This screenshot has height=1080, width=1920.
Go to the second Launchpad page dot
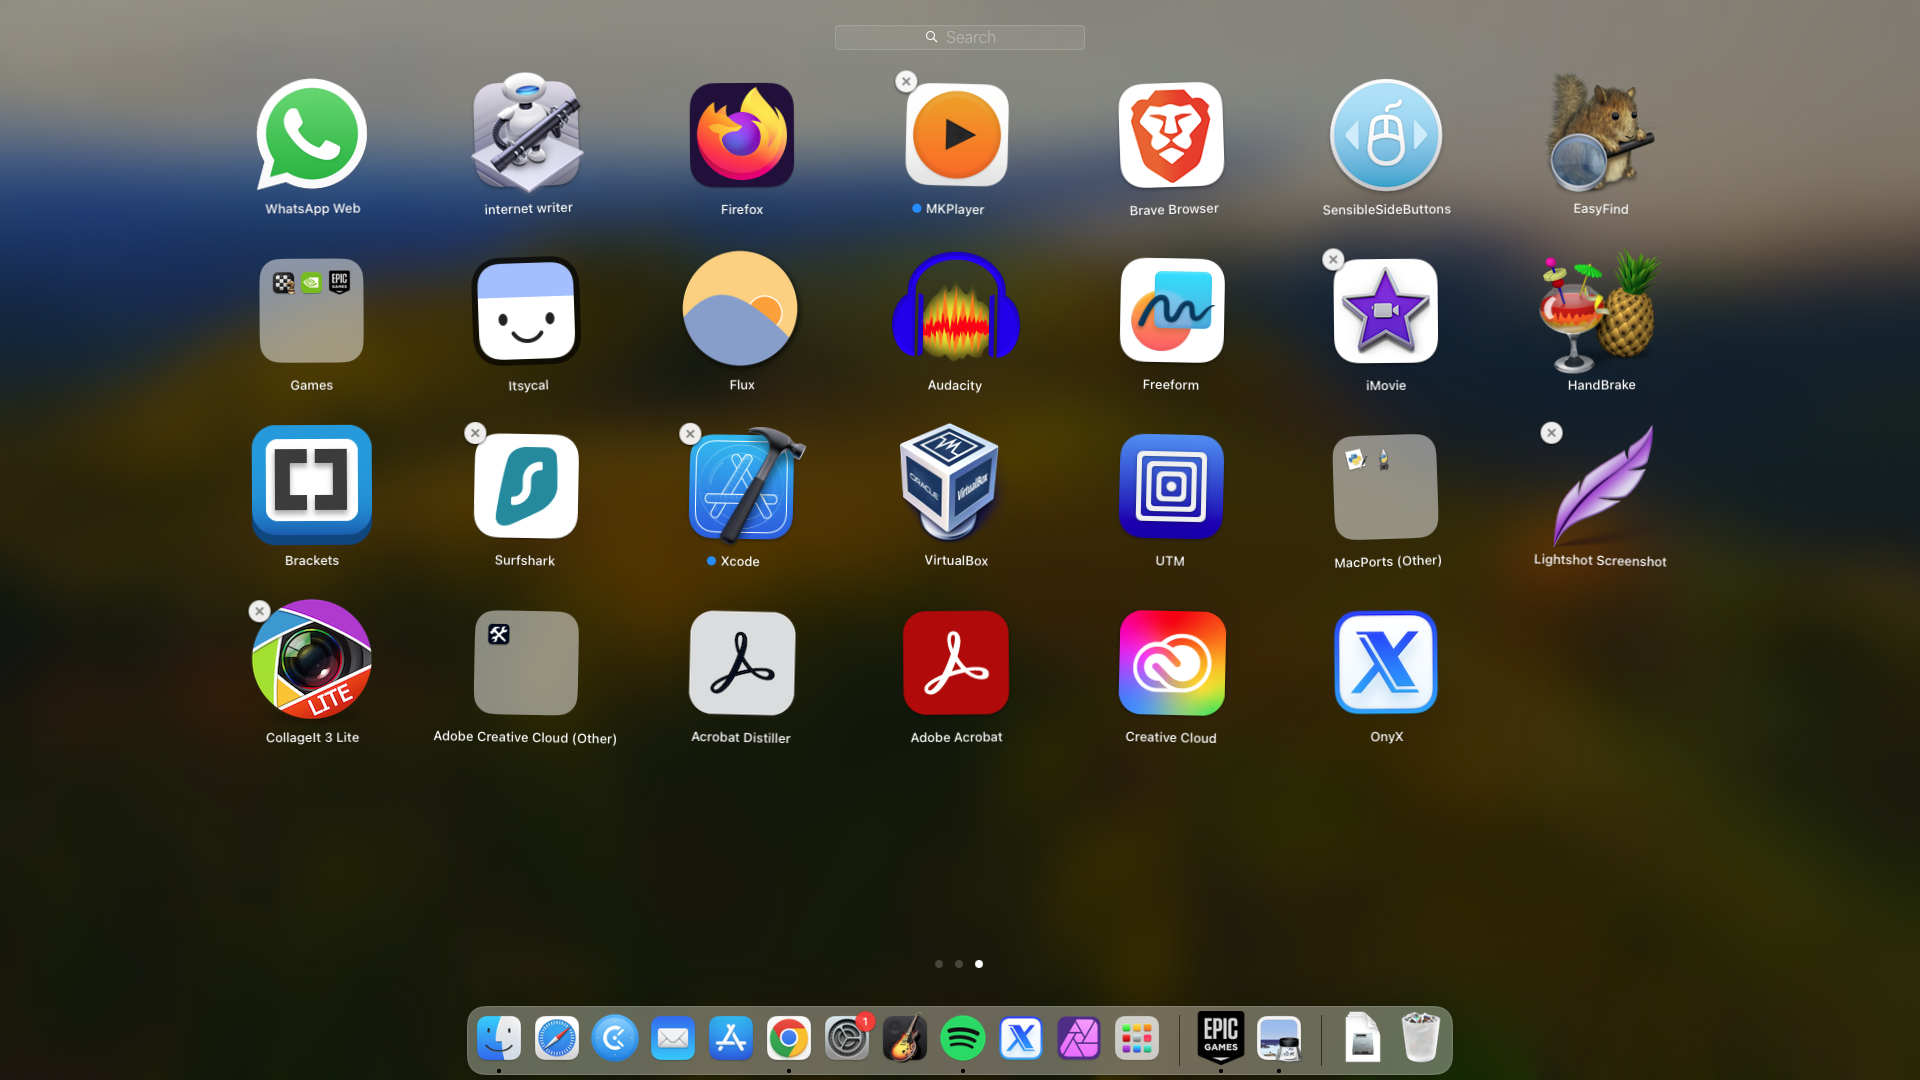click(x=959, y=964)
